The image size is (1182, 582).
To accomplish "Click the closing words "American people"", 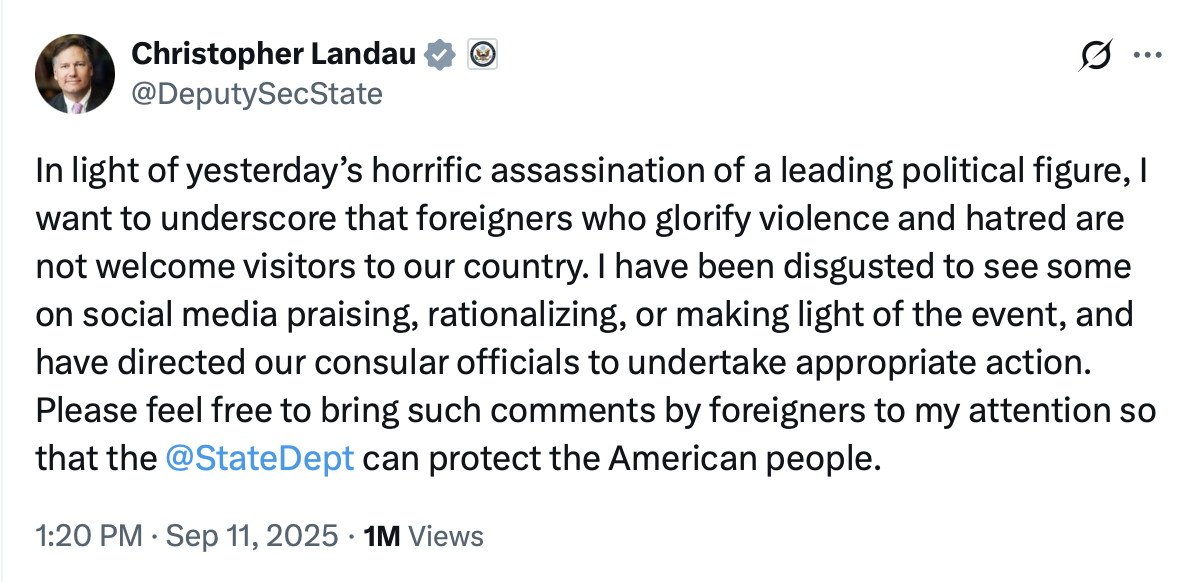I will point(741,459).
